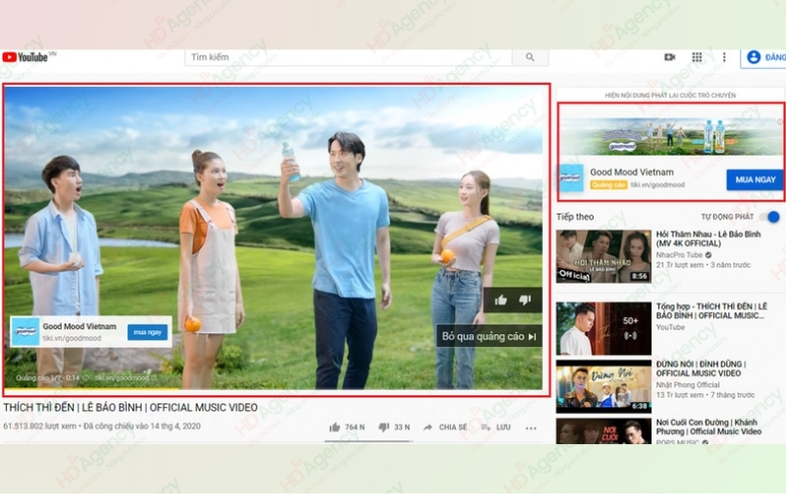Click the ad progress bar
Screen dimensions: 786x494
point(273,389)
